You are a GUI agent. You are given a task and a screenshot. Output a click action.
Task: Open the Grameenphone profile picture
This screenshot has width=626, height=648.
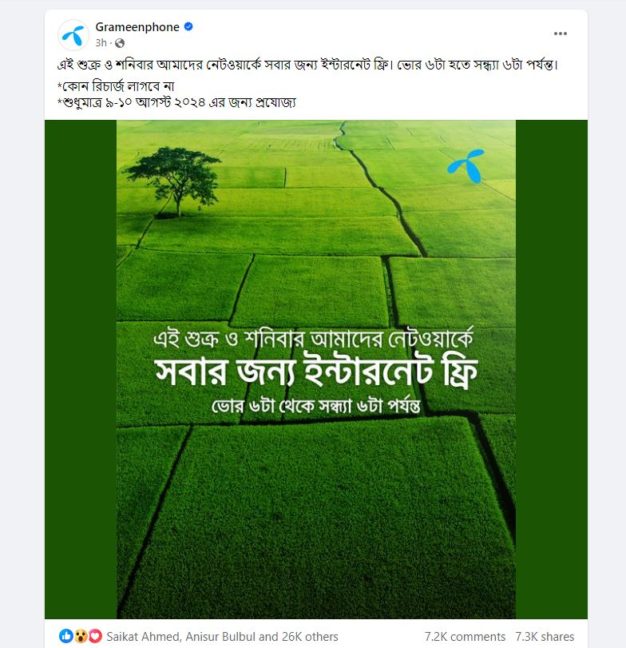73,35
